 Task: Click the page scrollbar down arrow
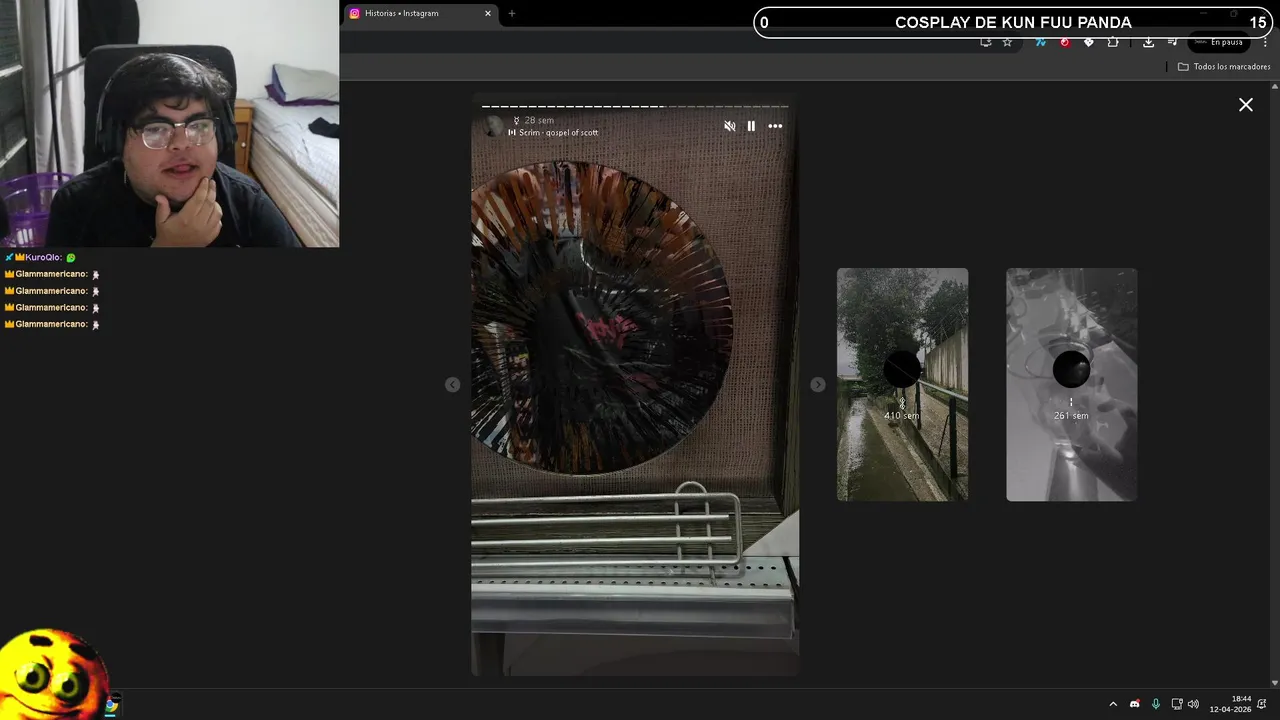pyautogui.click(x=1274, y=682)
